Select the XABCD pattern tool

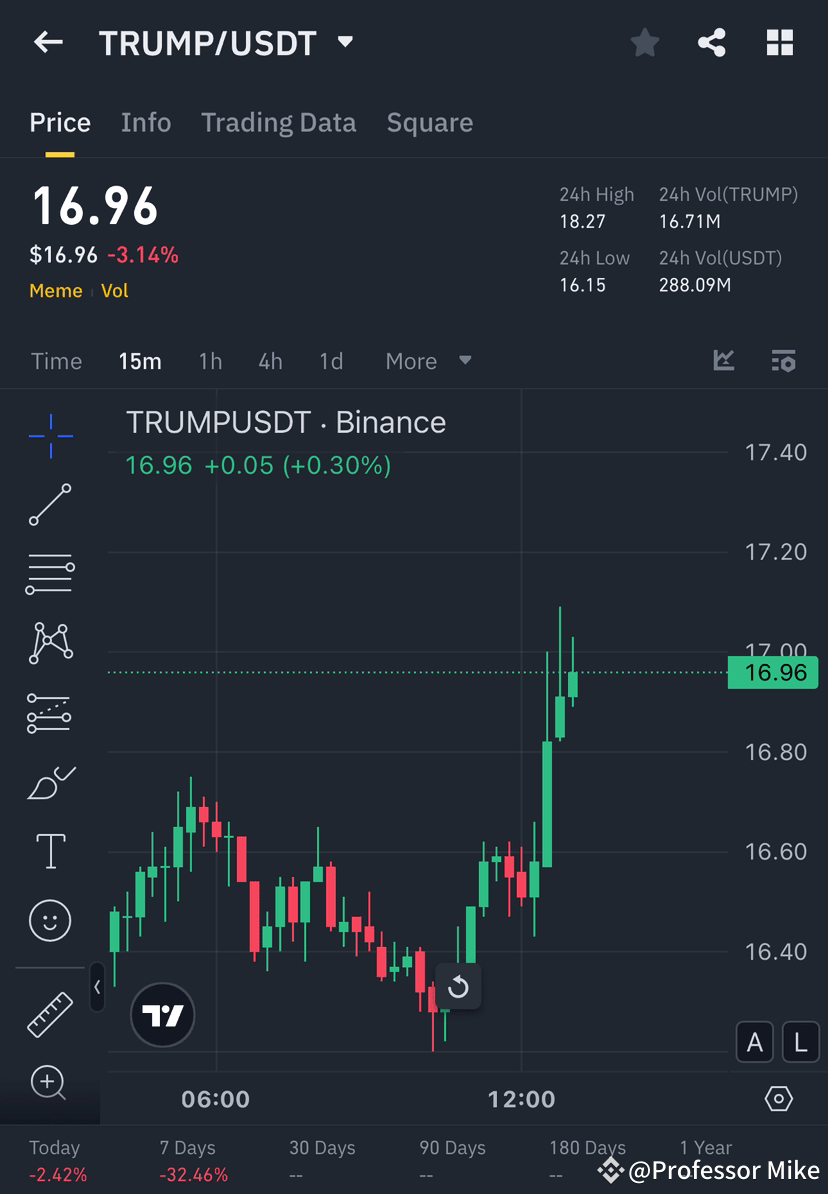click(50, 643)
